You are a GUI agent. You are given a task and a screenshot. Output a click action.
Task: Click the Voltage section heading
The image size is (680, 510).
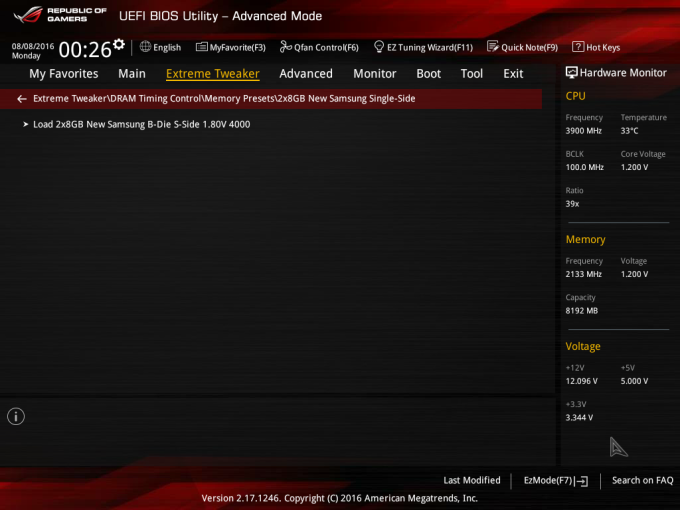(x=583, y=347)
